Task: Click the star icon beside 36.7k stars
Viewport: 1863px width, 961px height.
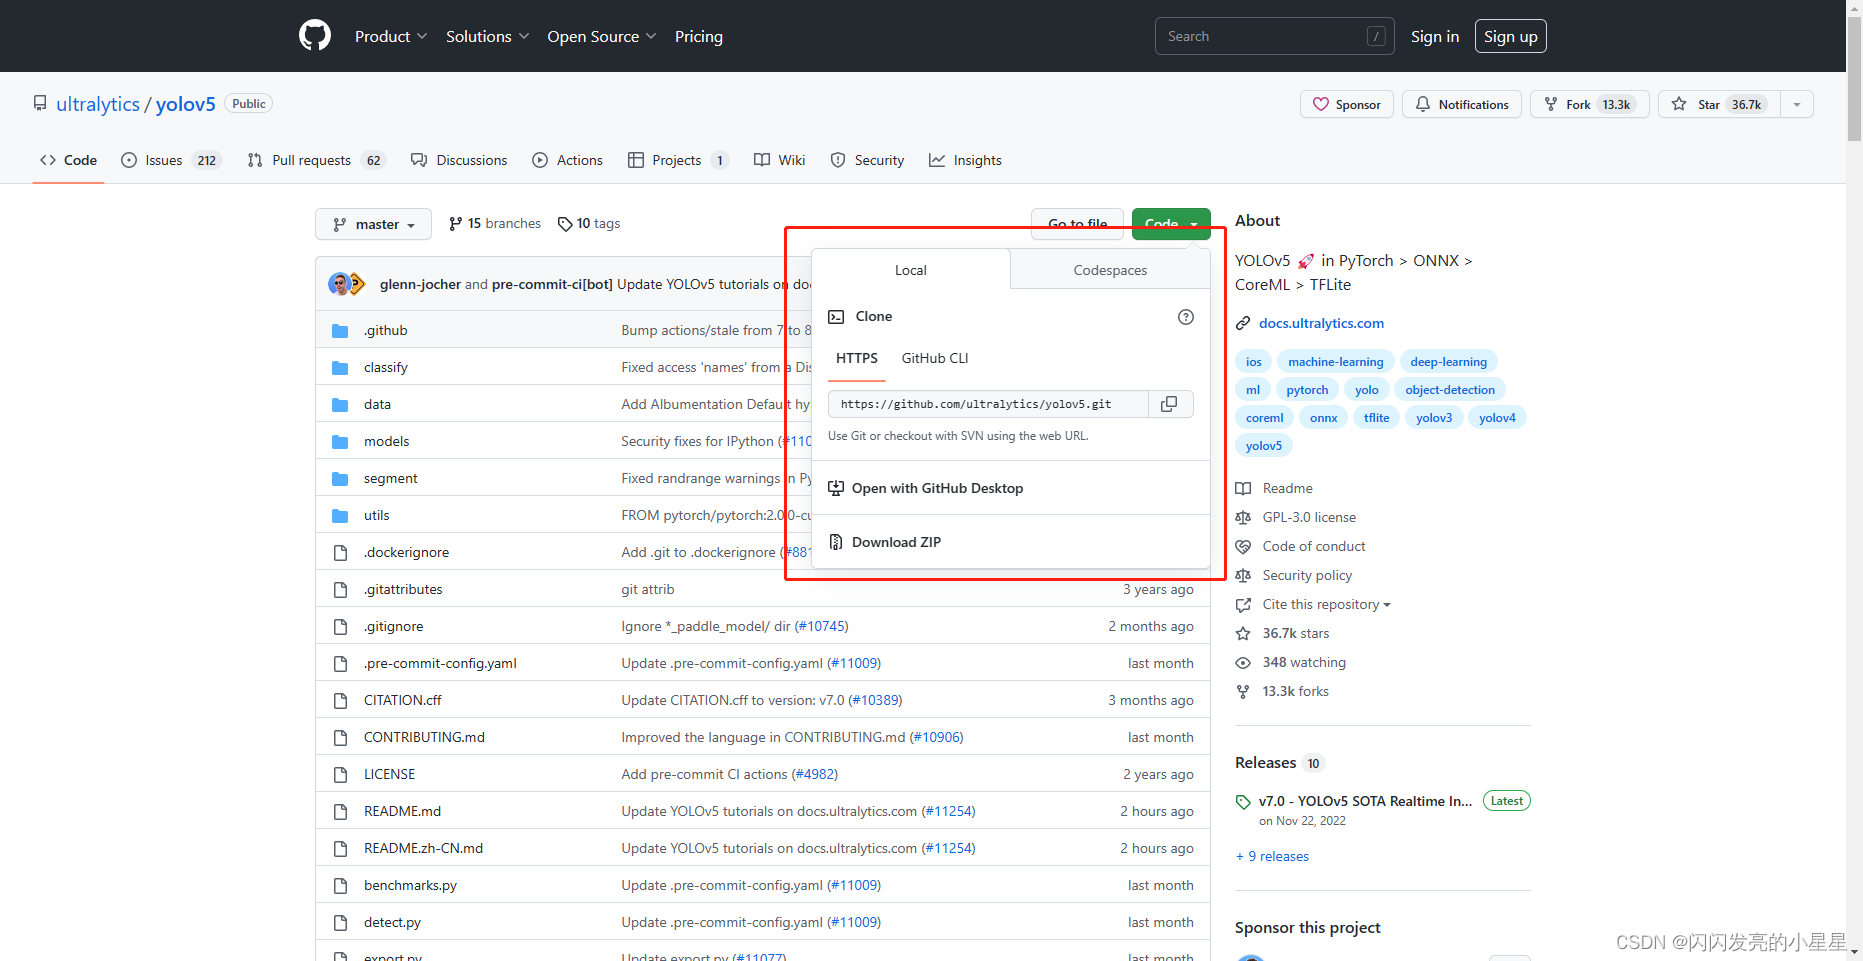Action: pyautogui.click(x=1243, y=633)
